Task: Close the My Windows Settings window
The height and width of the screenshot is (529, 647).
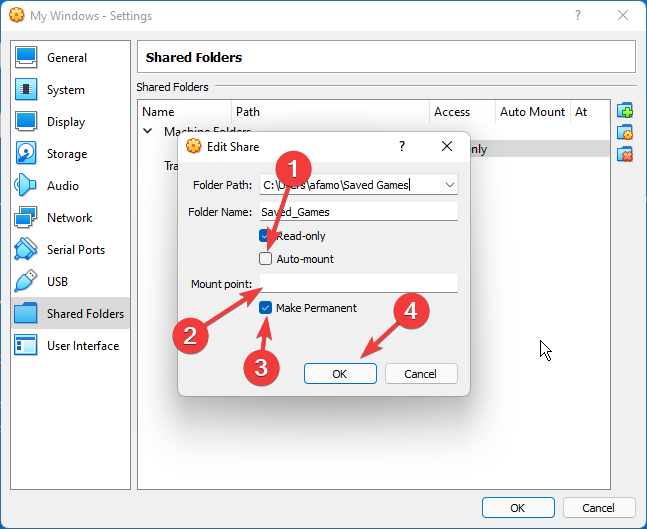Action: point(623,15)
